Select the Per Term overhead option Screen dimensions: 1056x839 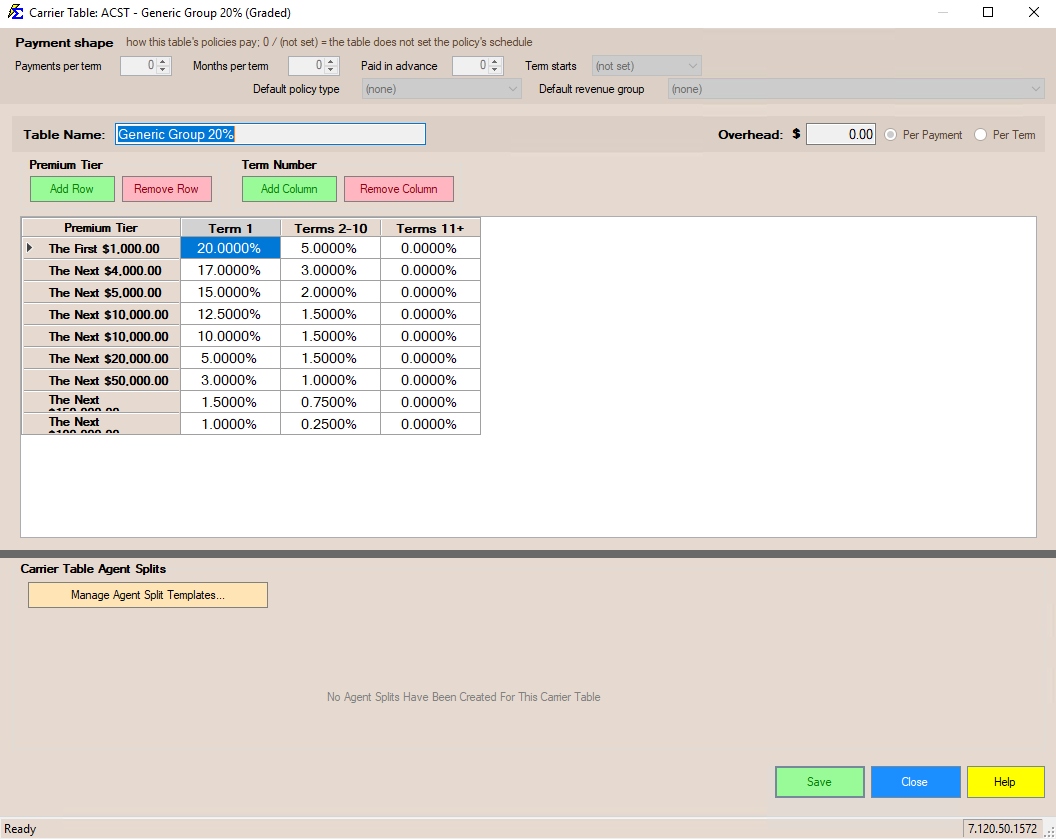tap(981, 135)
